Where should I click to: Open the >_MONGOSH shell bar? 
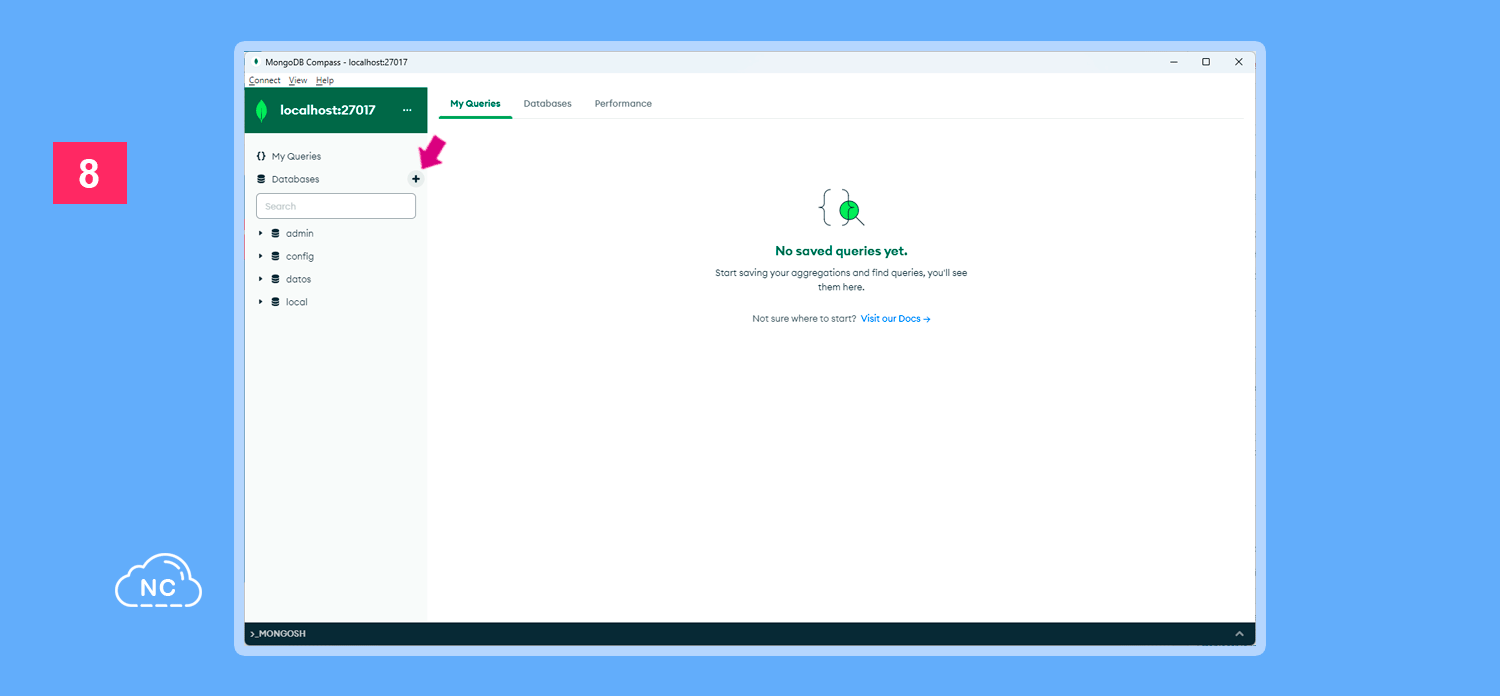coord(750,634)
